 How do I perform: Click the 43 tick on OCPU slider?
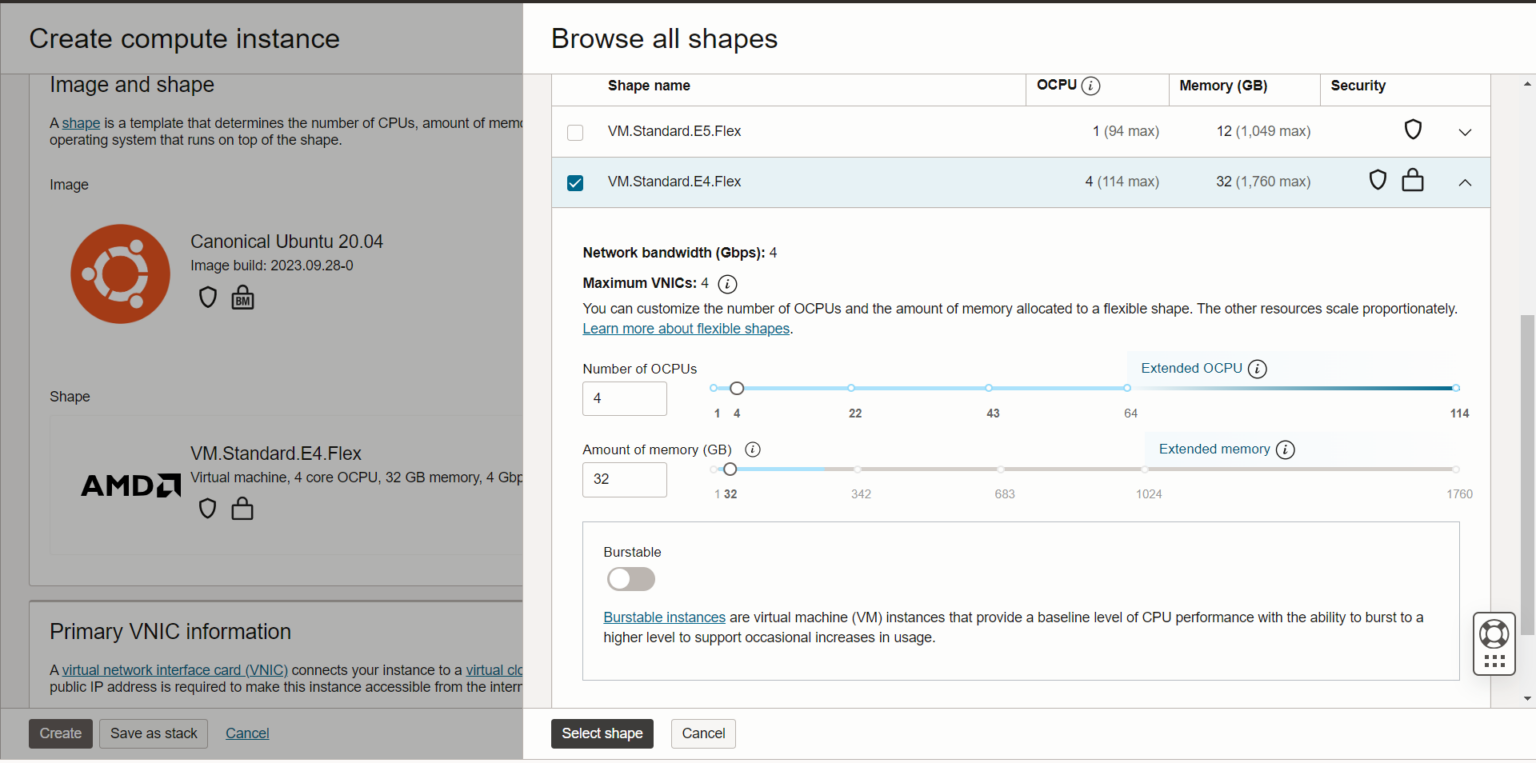click(x=989, y=388)
